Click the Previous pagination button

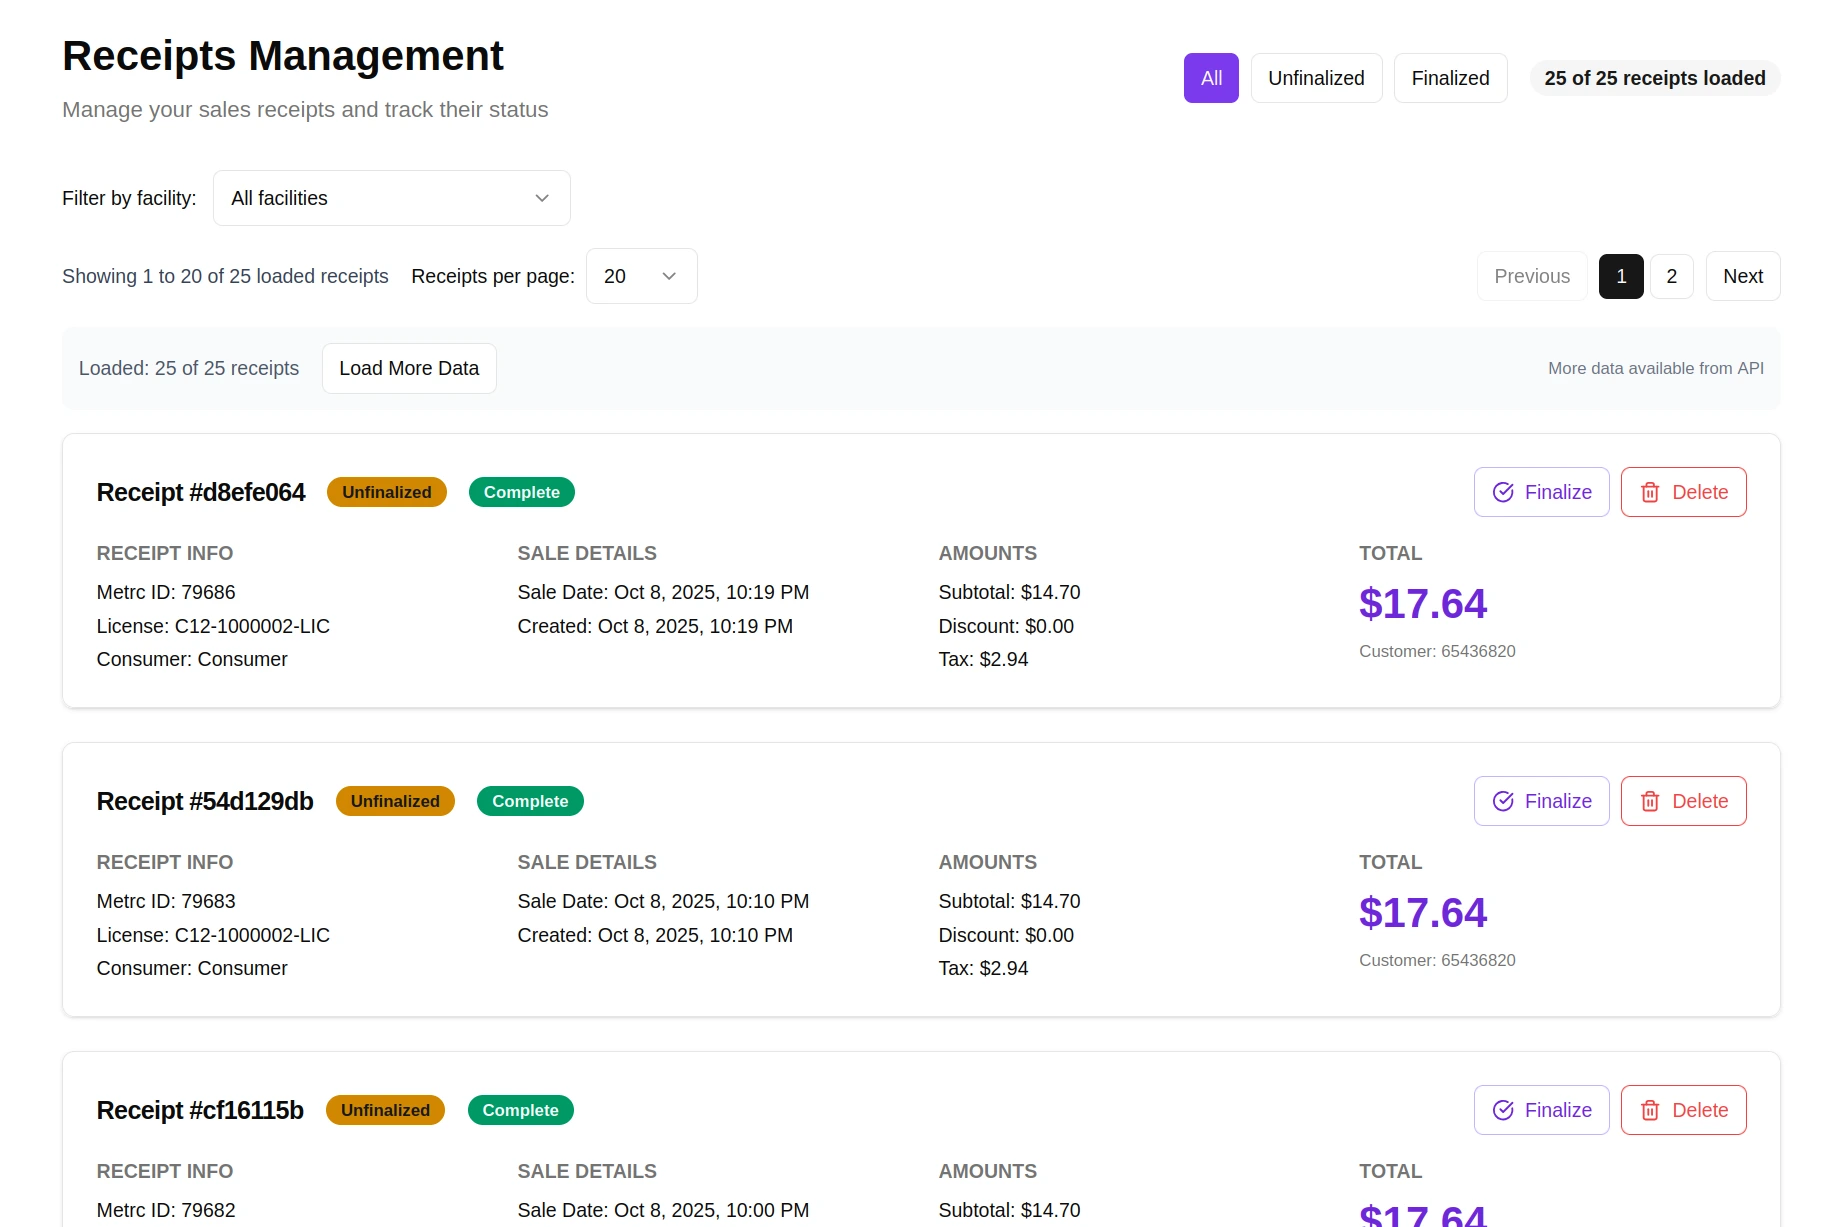[1531, 276]
